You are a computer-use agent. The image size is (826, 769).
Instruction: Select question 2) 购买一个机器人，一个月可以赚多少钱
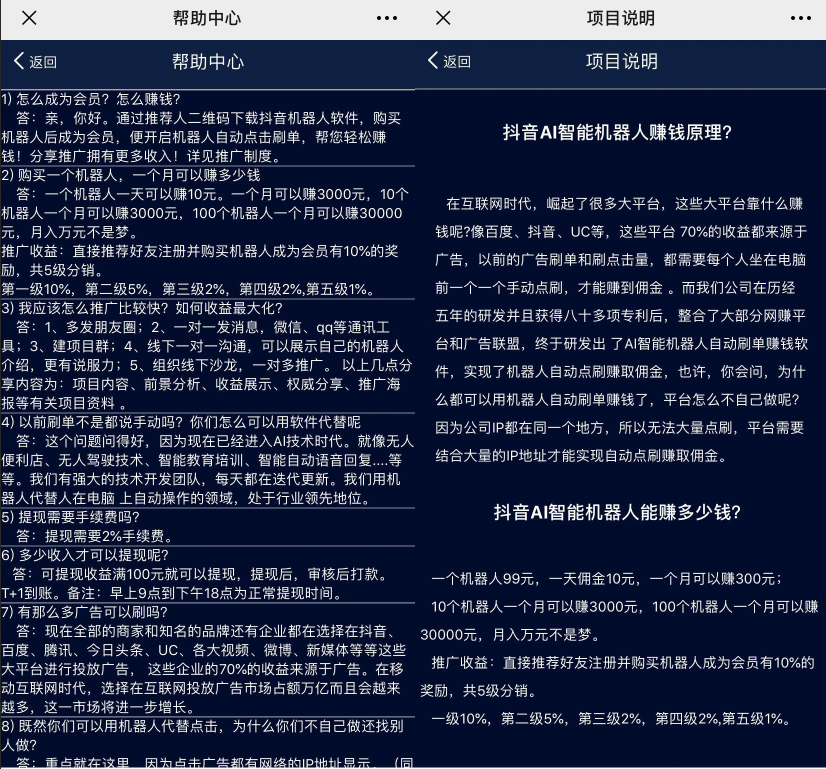click(x=131, y=175)
